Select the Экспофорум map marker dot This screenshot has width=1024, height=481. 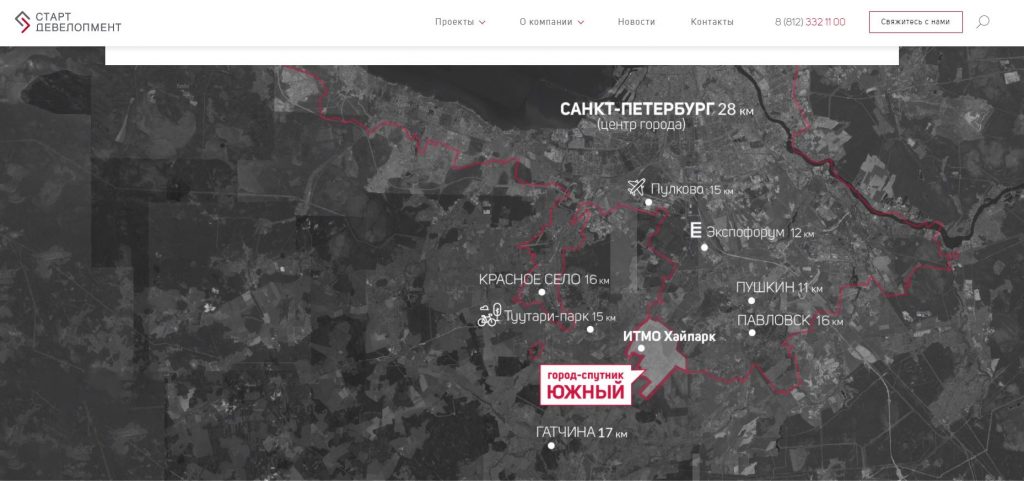point(704,247)
